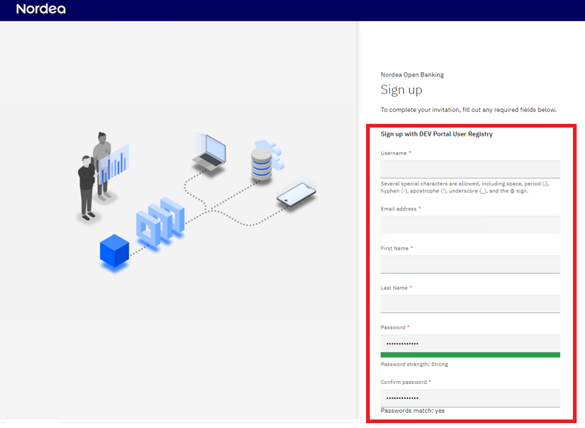Click into the Email address field
The height and width of the screenshot is (428, 585).
click(x=470, y=225)
